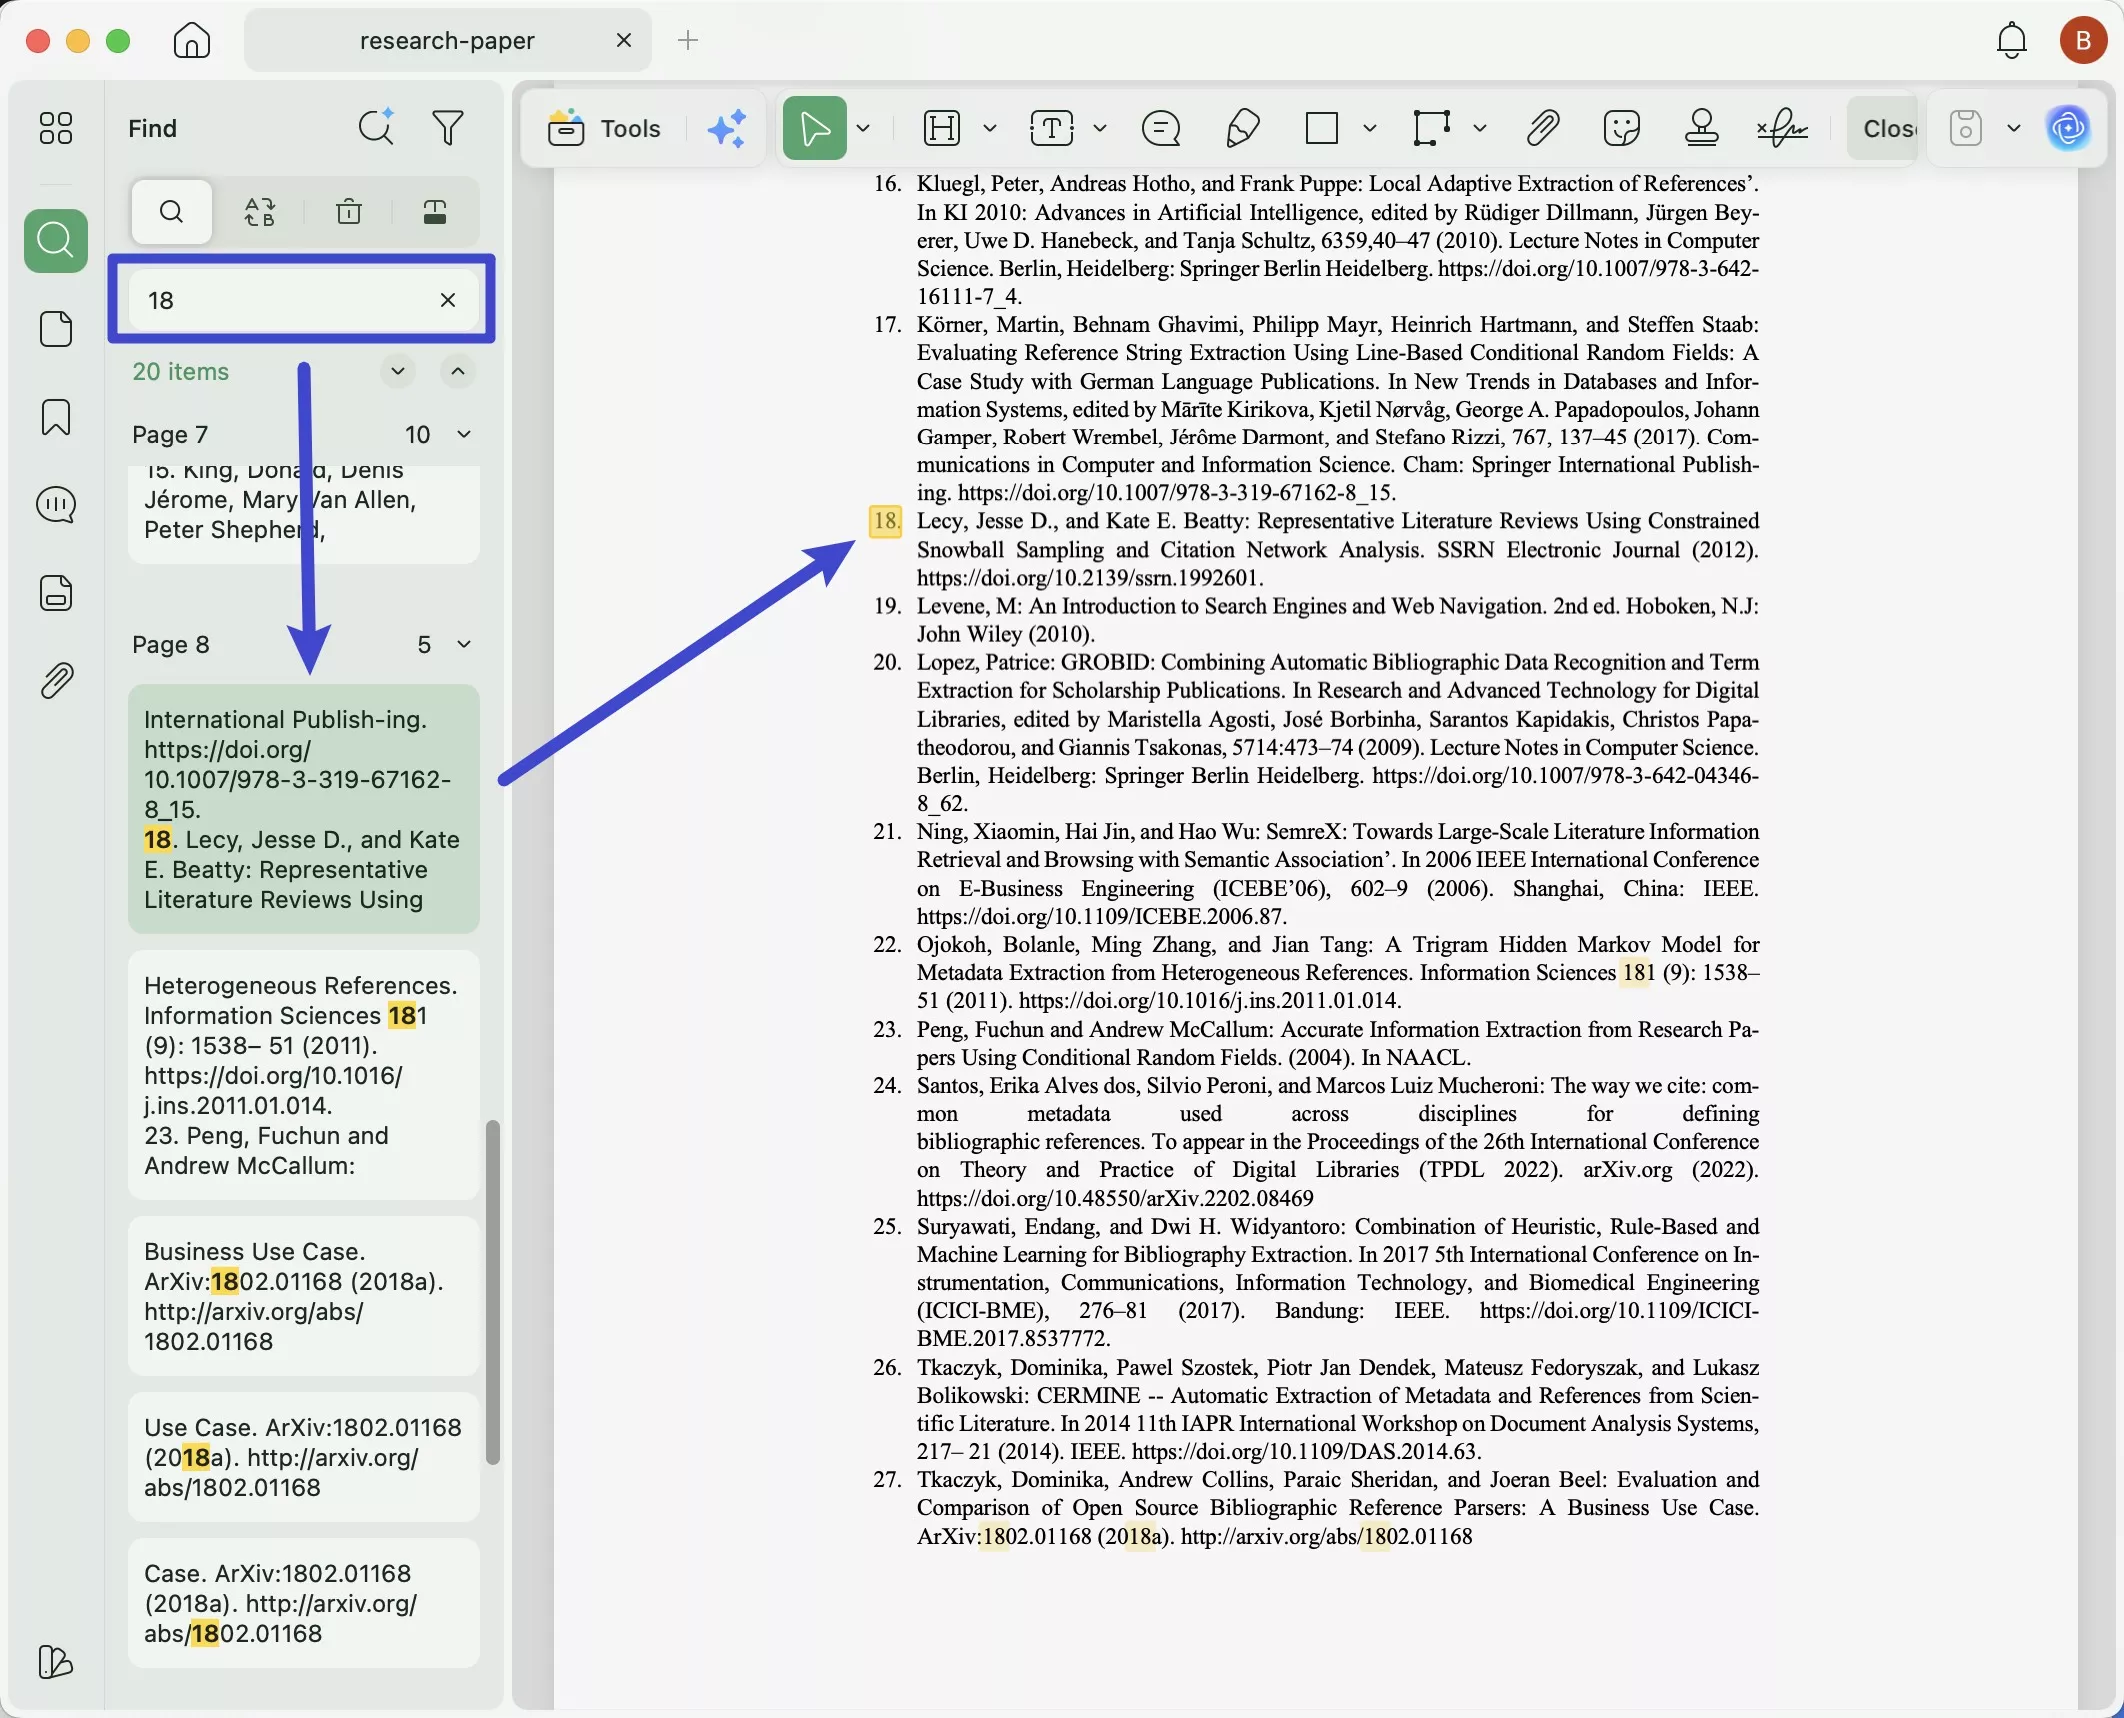This screenshot has height=1718, width=2124.
Task: Add a new tab with plus
Action: (x=688, y=40)
